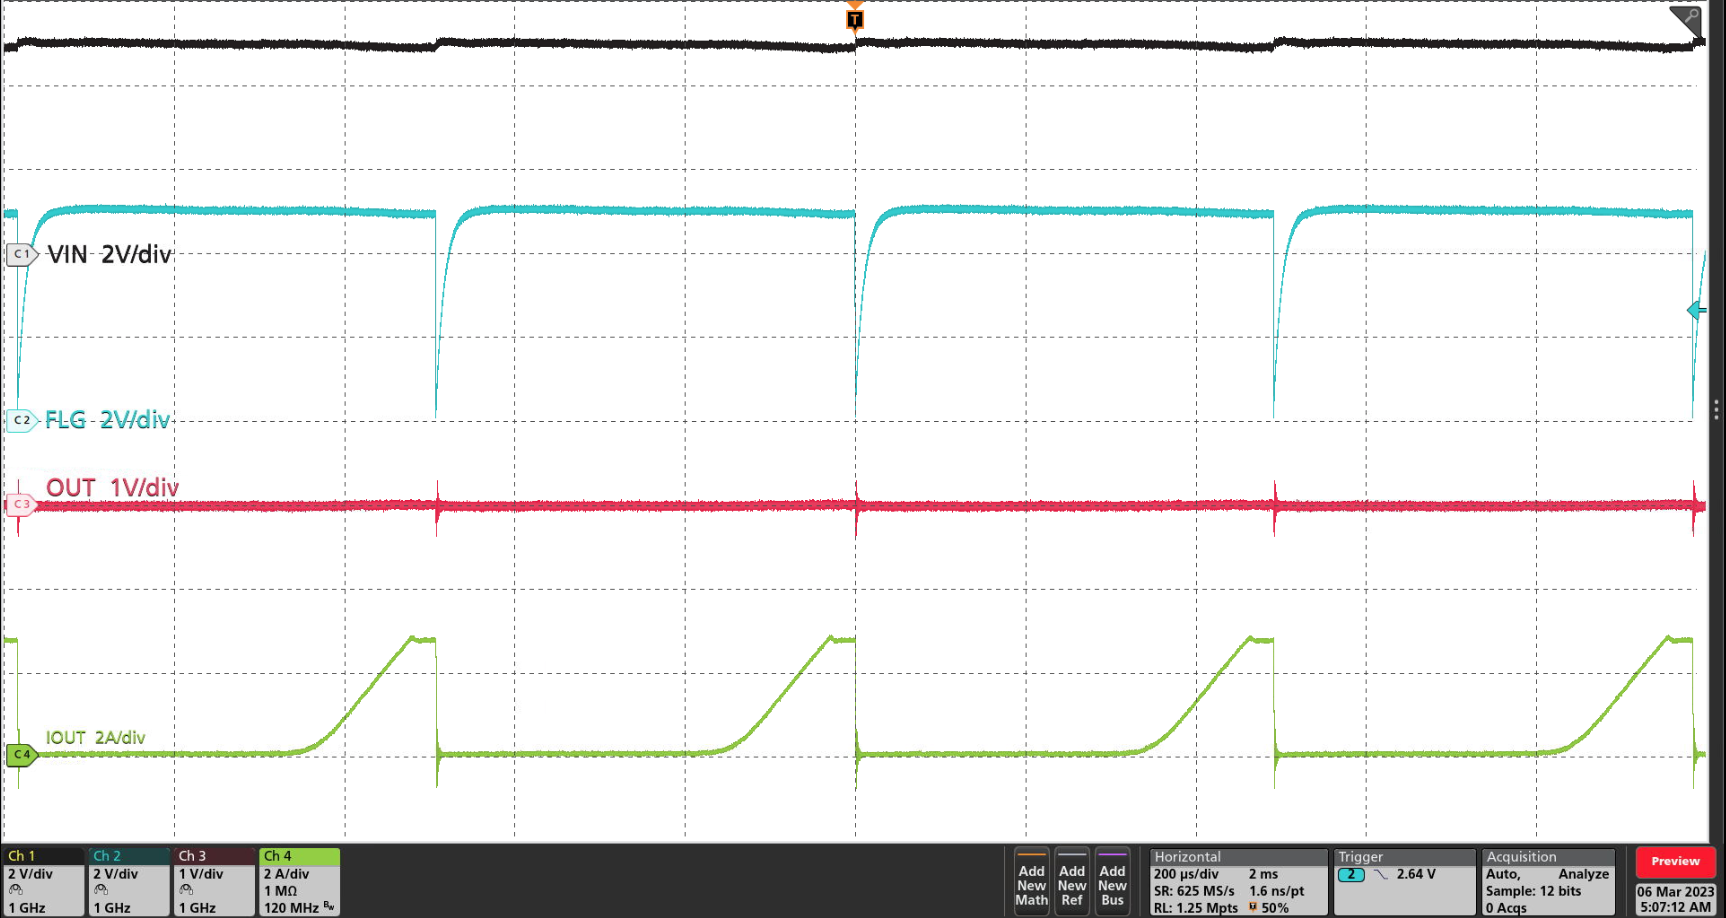The image size is (1726, 918).
Task: Click the C4 channel handle for IOUT
Action: pyautogui.click(x=21, y=754)
